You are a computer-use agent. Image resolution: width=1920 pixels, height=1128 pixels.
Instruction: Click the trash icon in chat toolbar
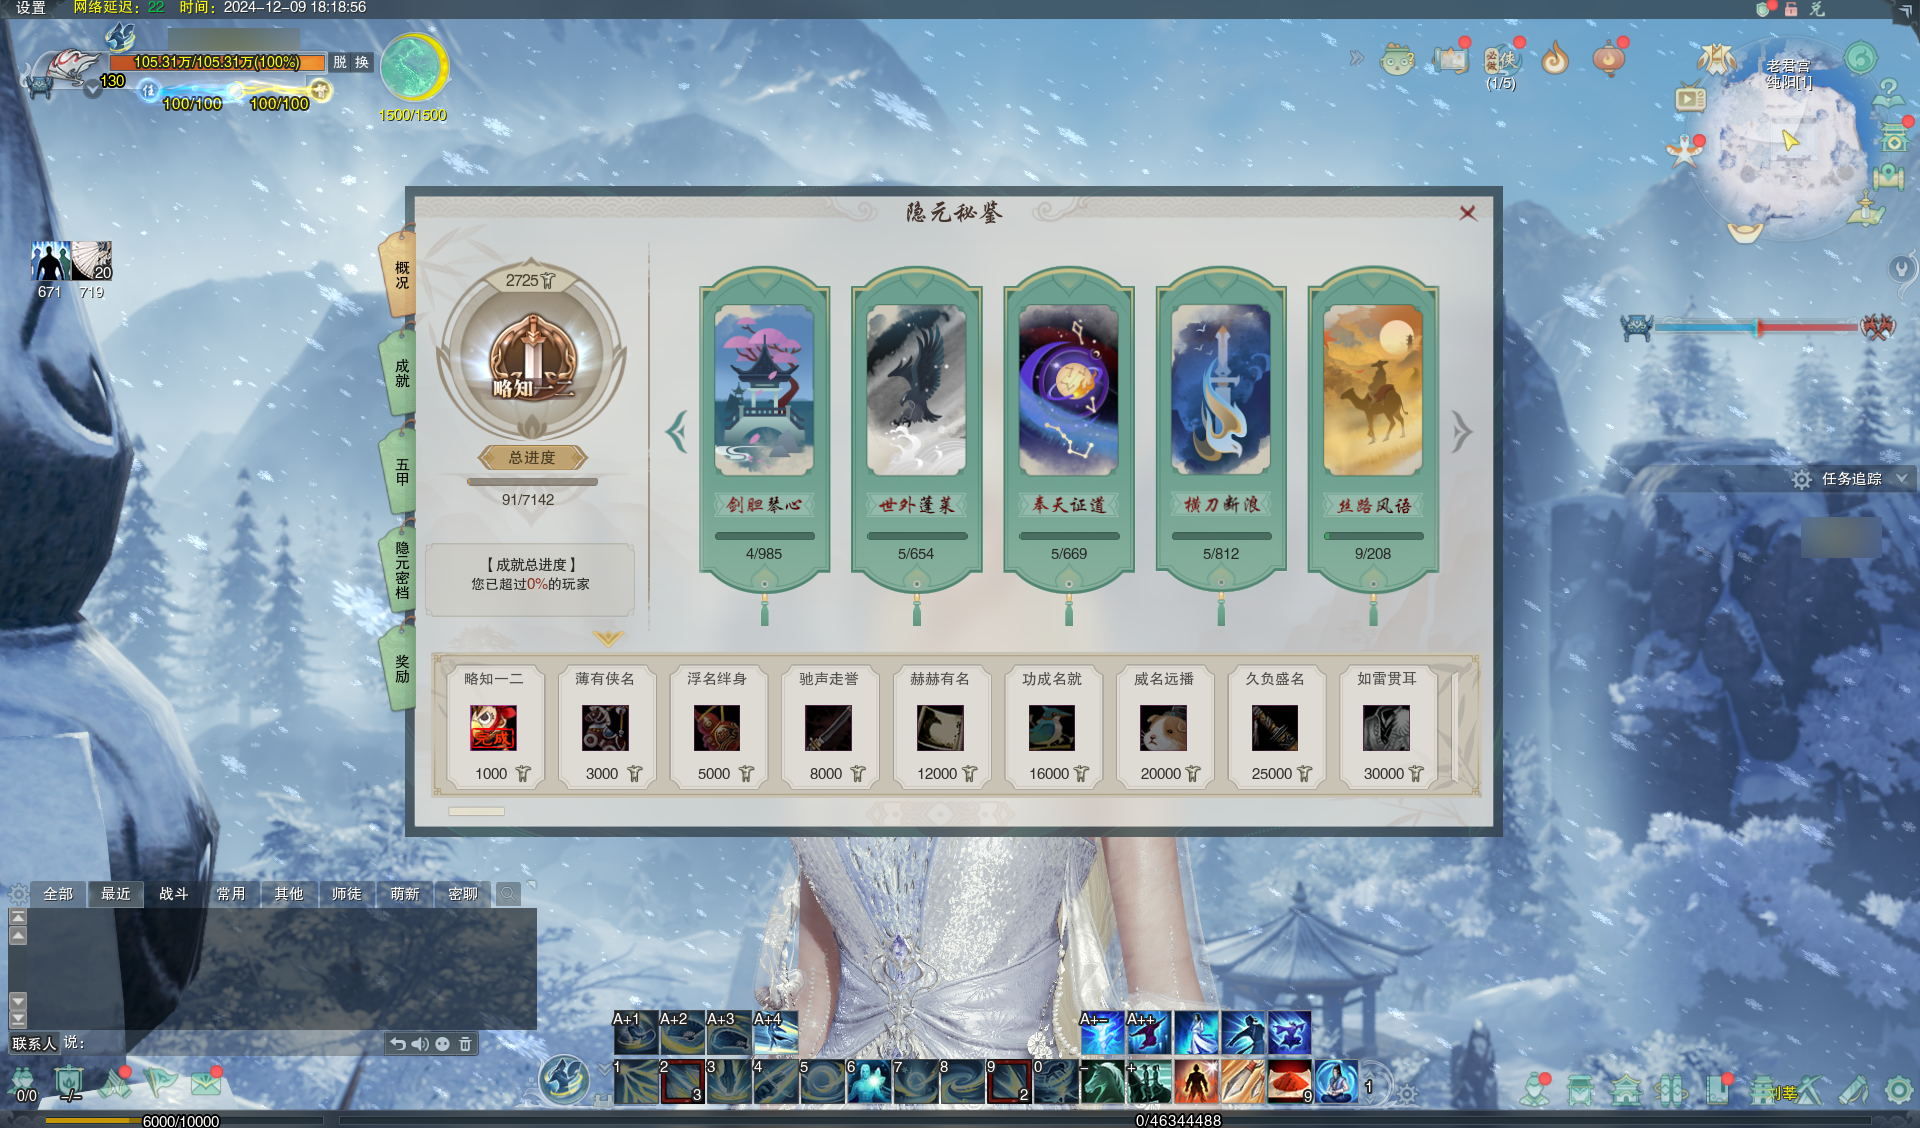[465, 1044]
